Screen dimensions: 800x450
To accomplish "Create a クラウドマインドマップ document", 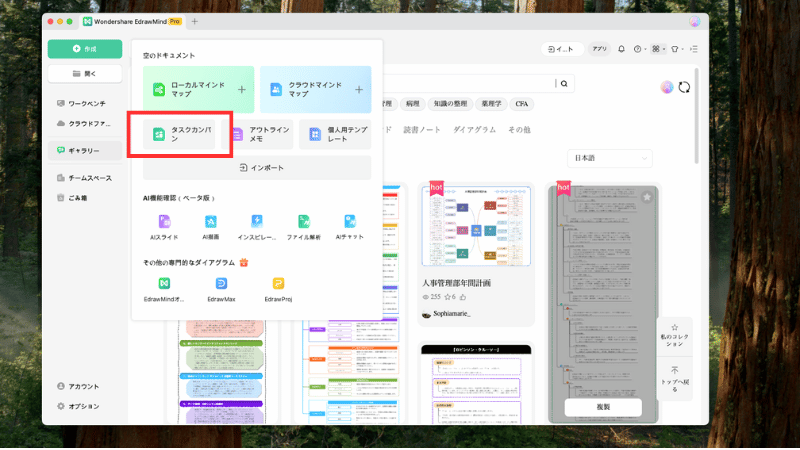I will tap(316, 90).
